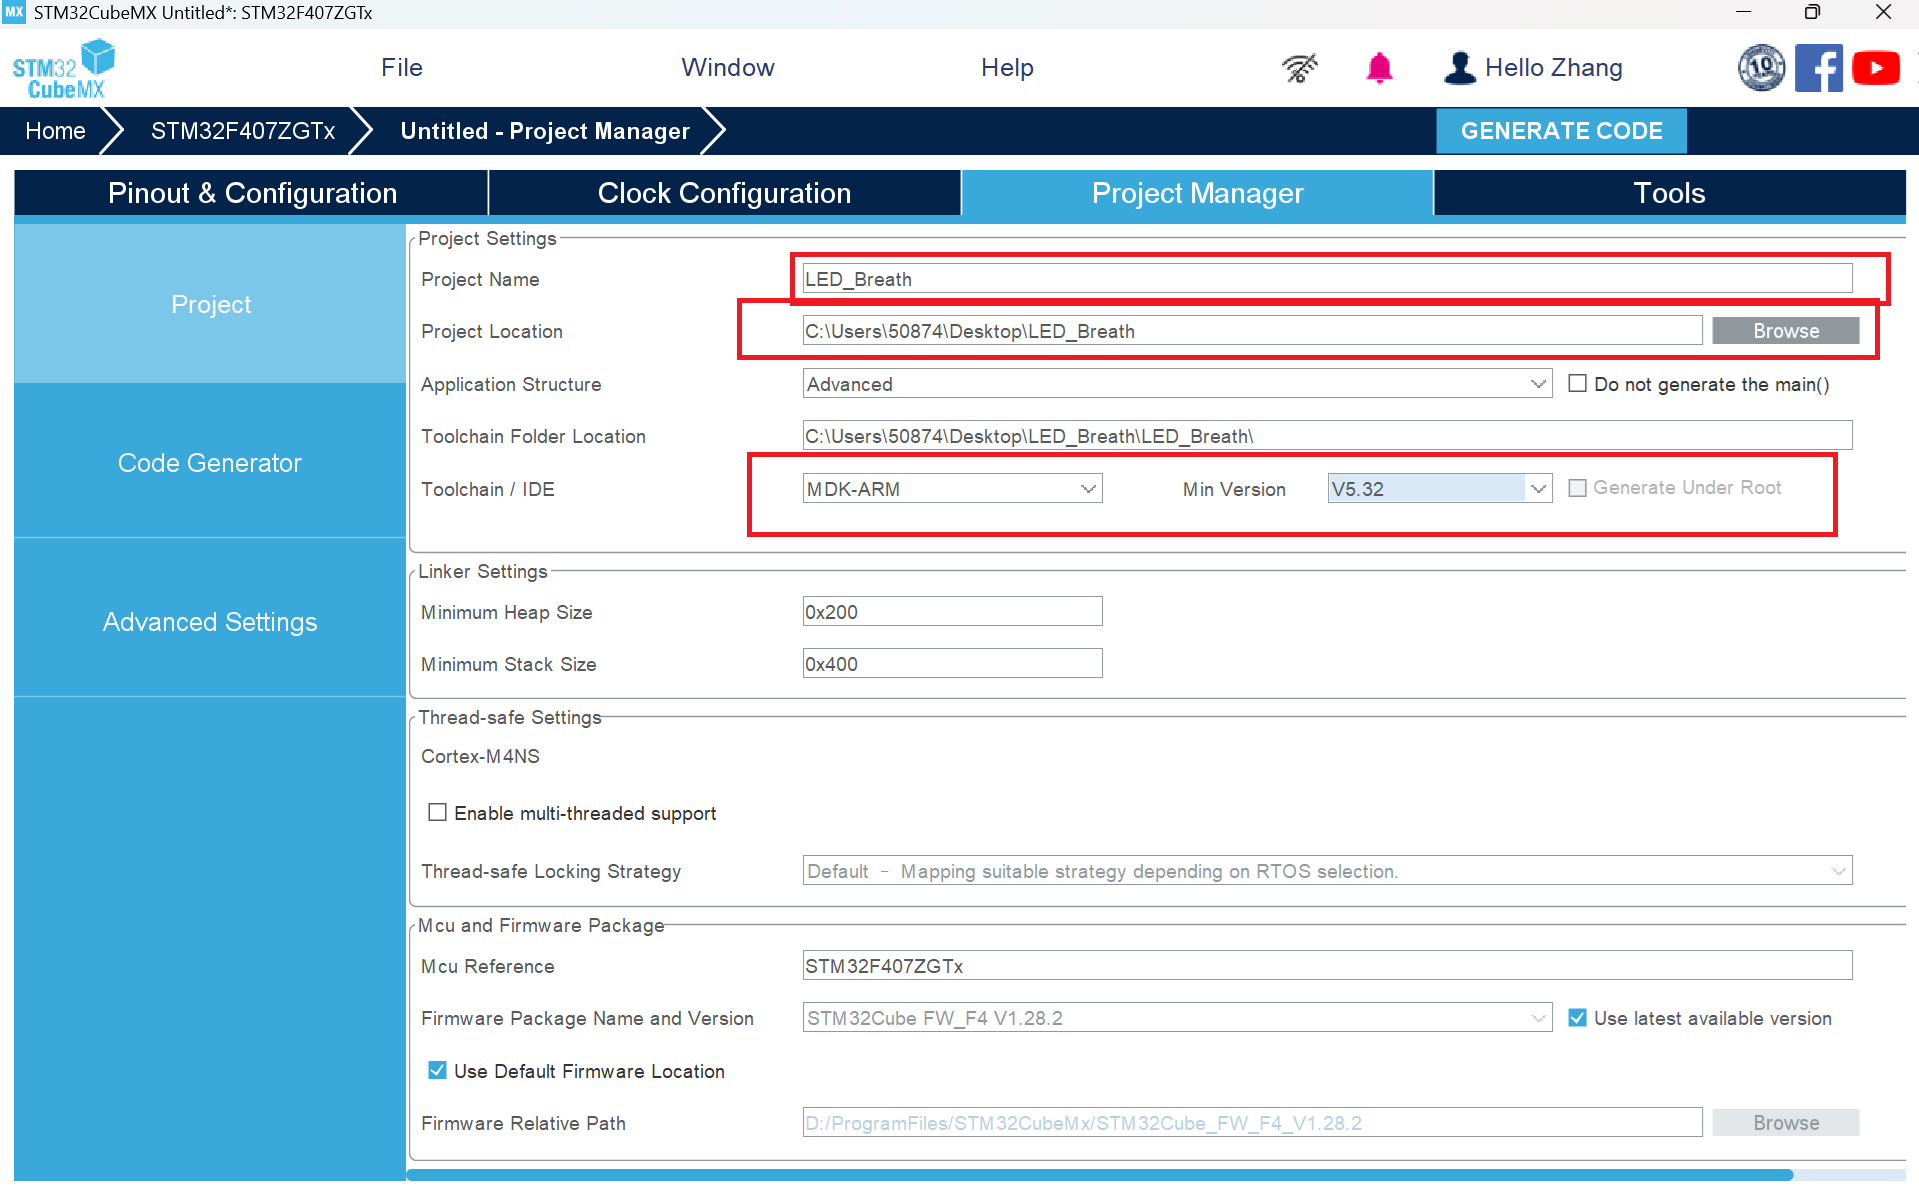Open Firmware Package Name and Version dropdown
Screen dimensions: 1919x1194
1177,1018
